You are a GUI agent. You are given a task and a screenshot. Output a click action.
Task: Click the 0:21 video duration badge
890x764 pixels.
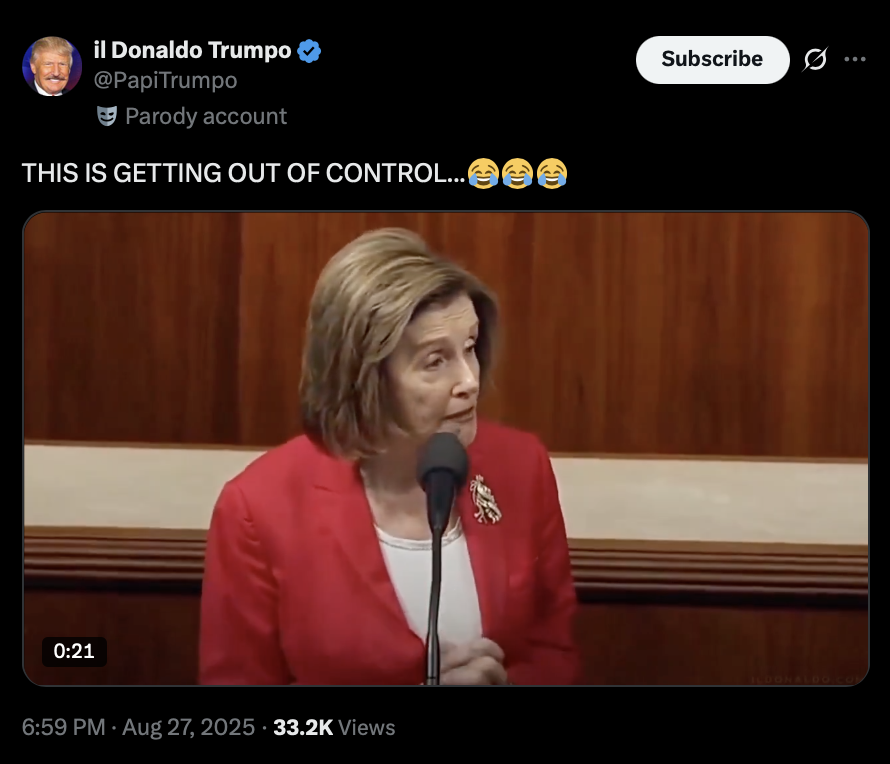click(x=74, y=651)
